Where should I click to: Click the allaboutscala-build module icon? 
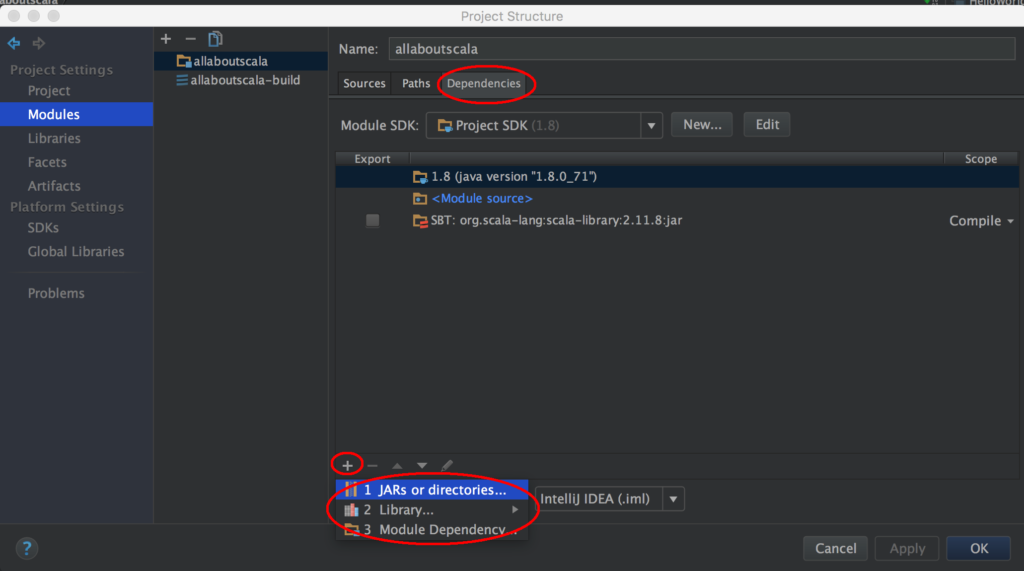coord(182,80)
